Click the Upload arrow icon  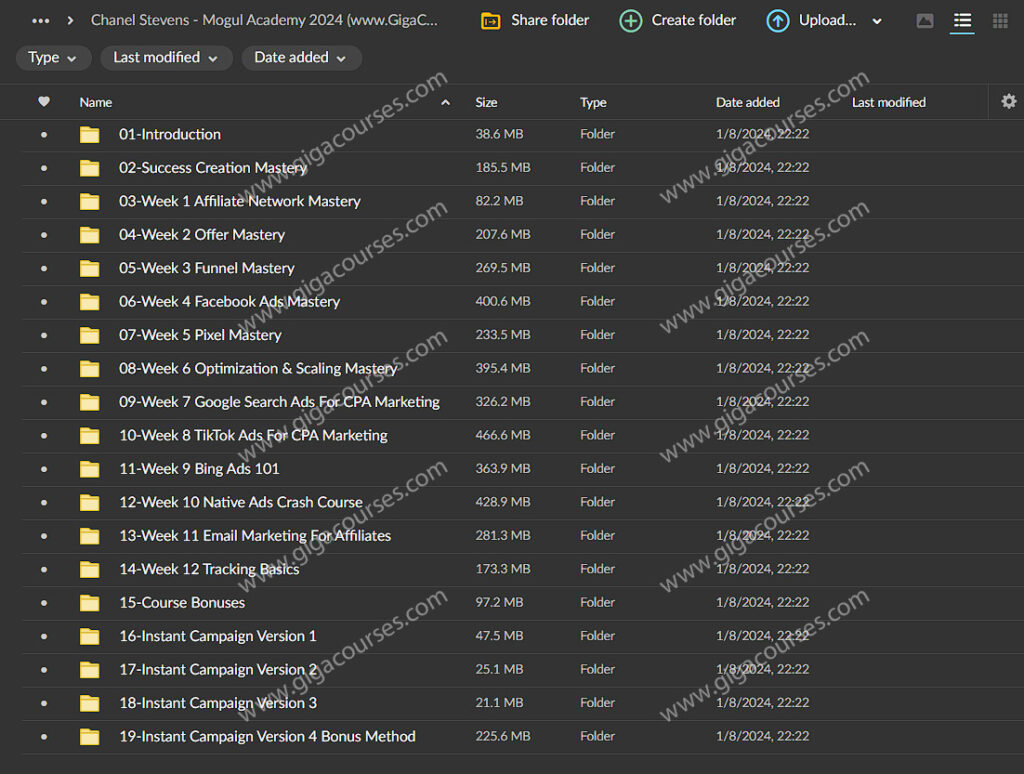coord(777,21)
